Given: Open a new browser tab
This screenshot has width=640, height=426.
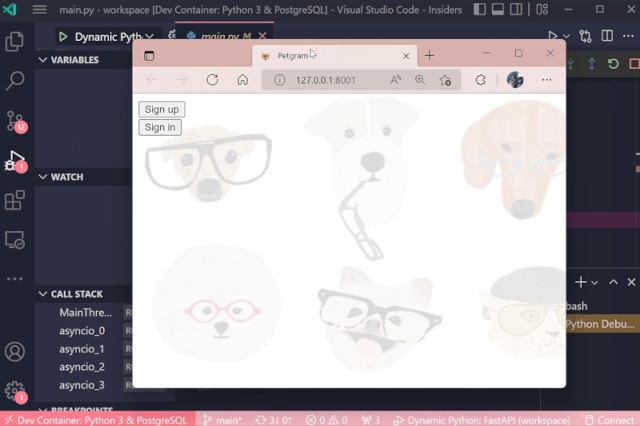Looking at the screenshot, I should (429, 55).
